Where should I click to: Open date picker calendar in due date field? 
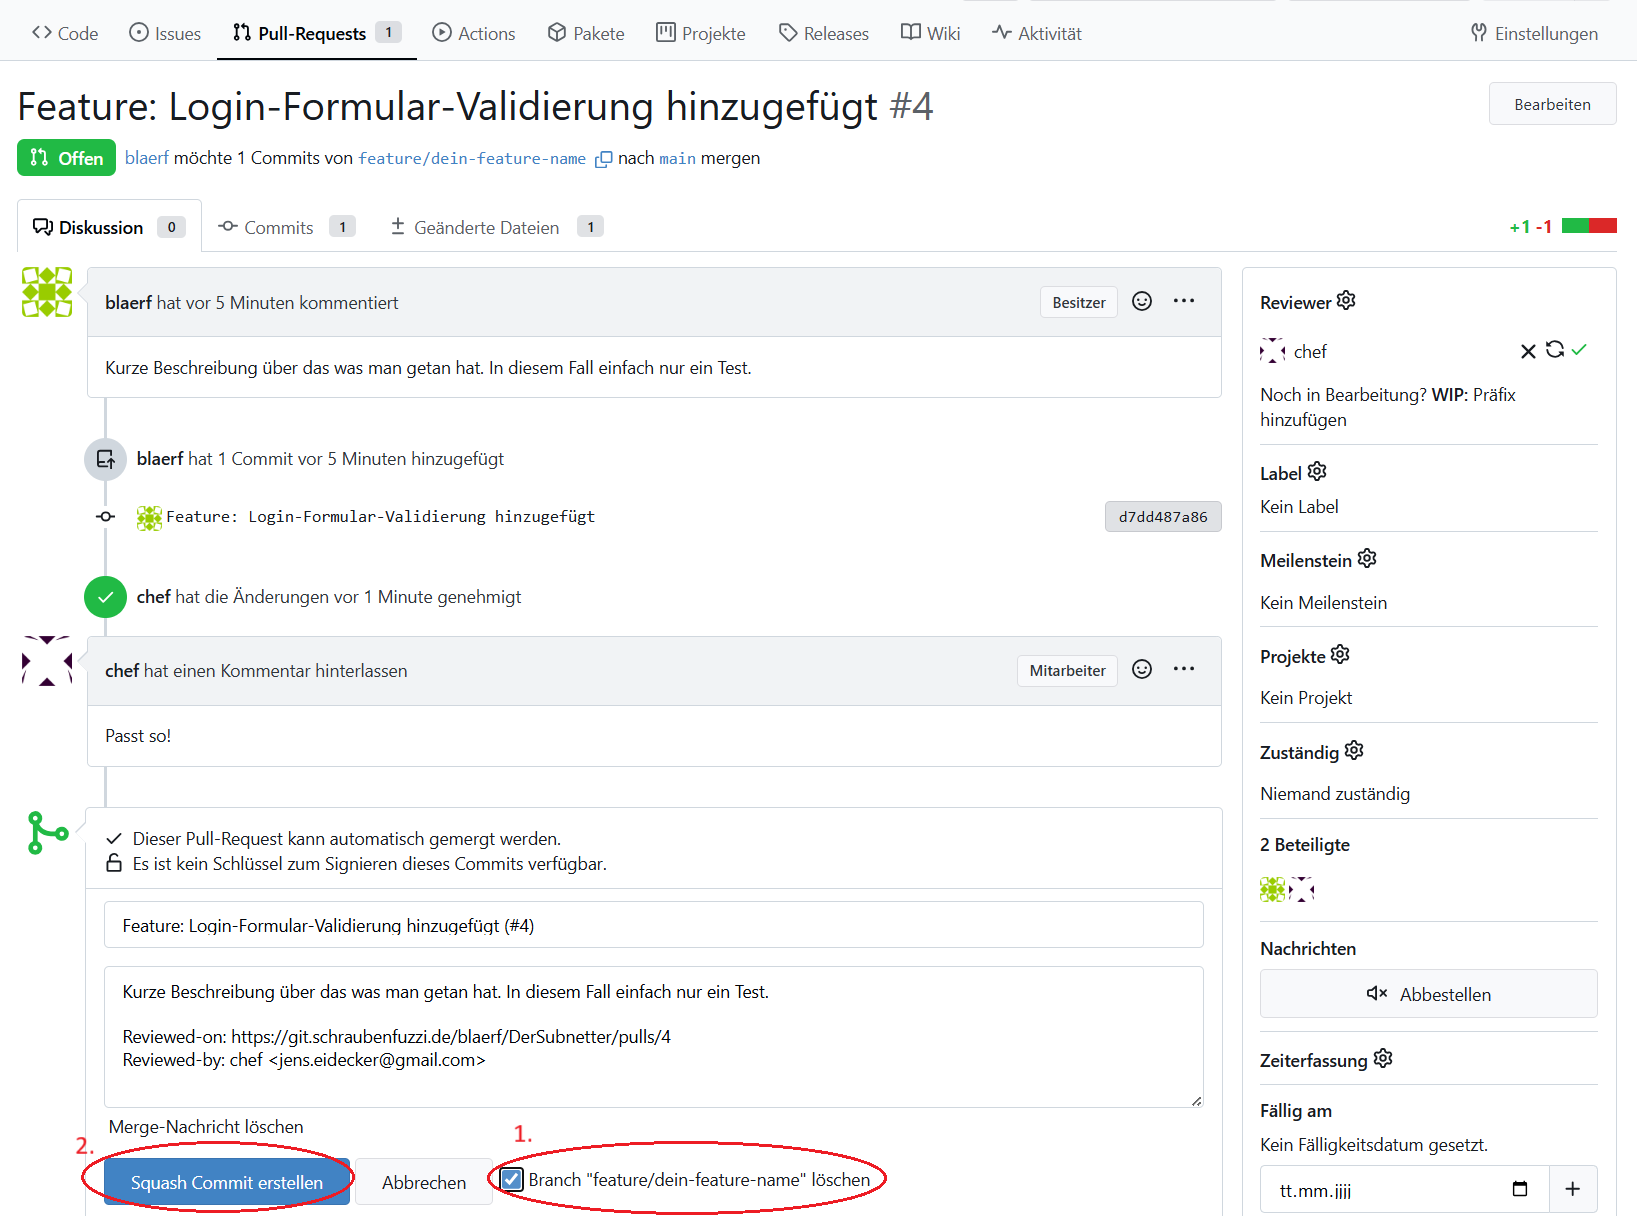point(1520,1189)
